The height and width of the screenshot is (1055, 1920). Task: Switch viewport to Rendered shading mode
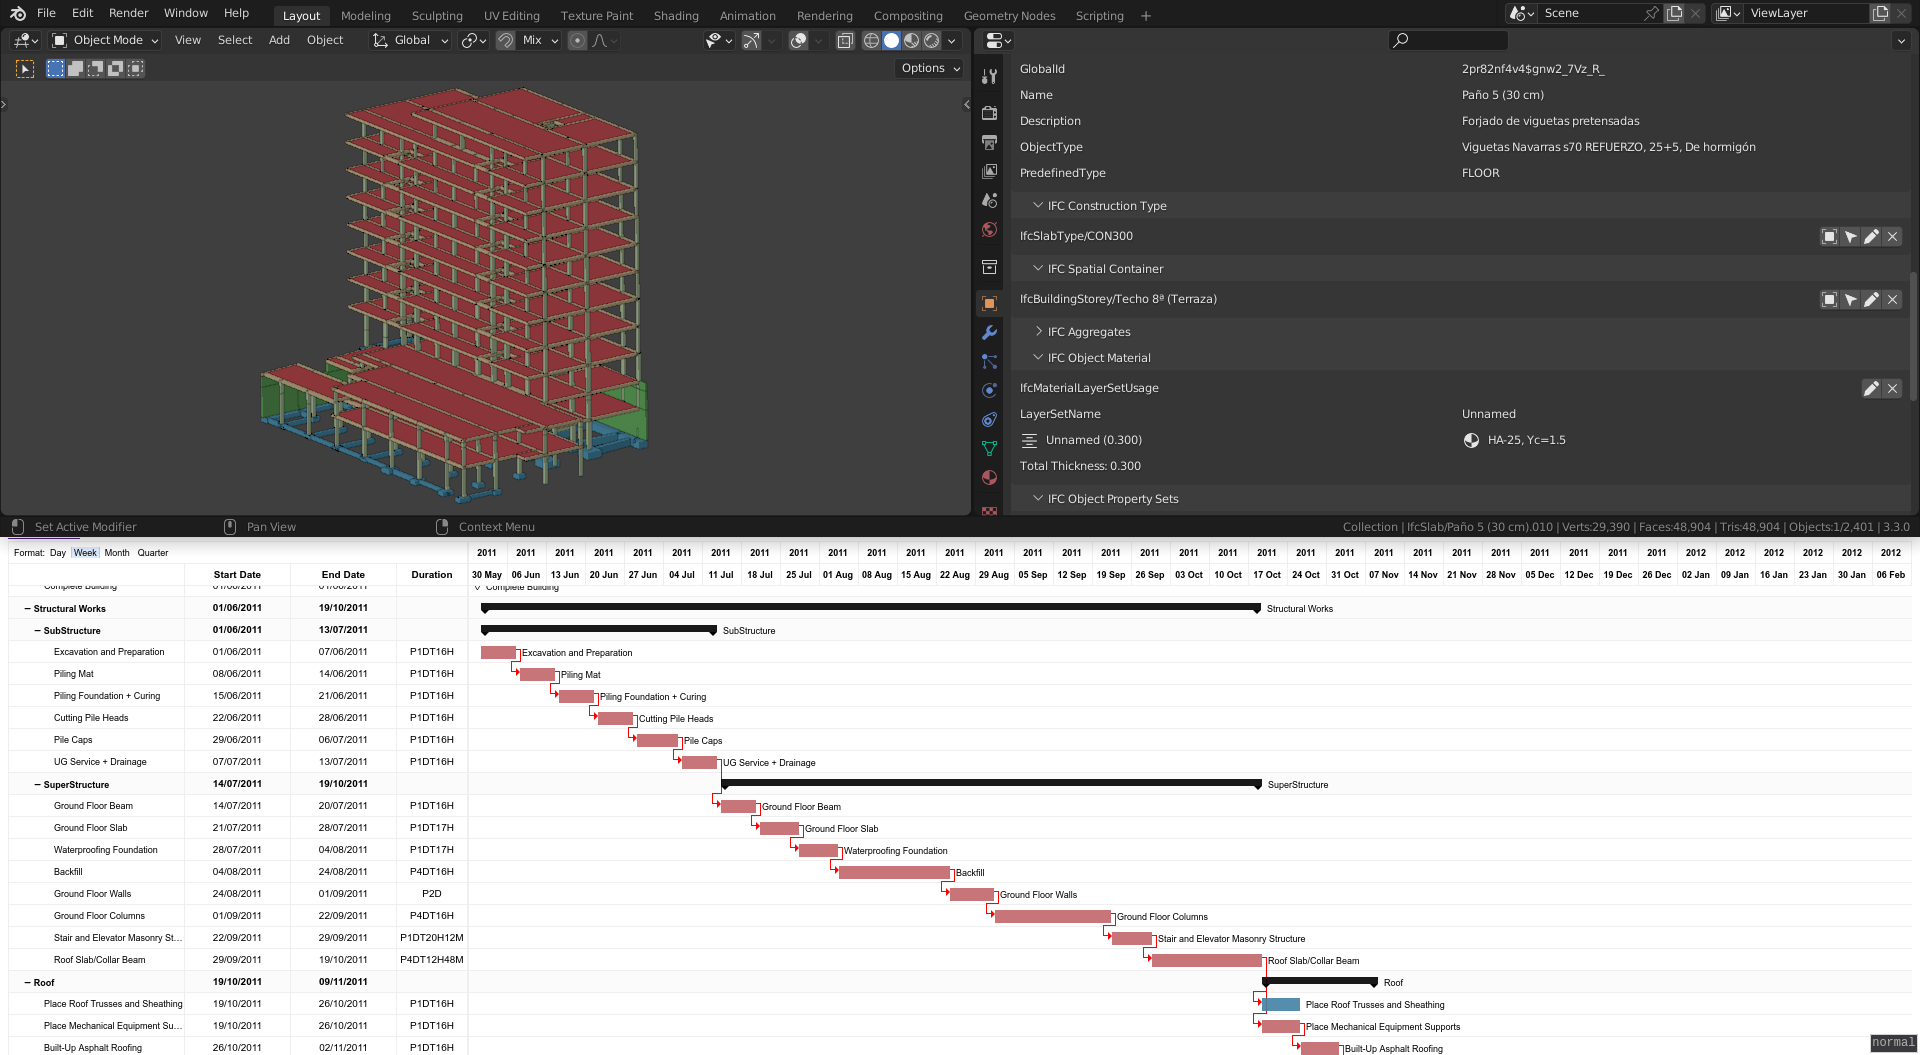tap(931, 40)
